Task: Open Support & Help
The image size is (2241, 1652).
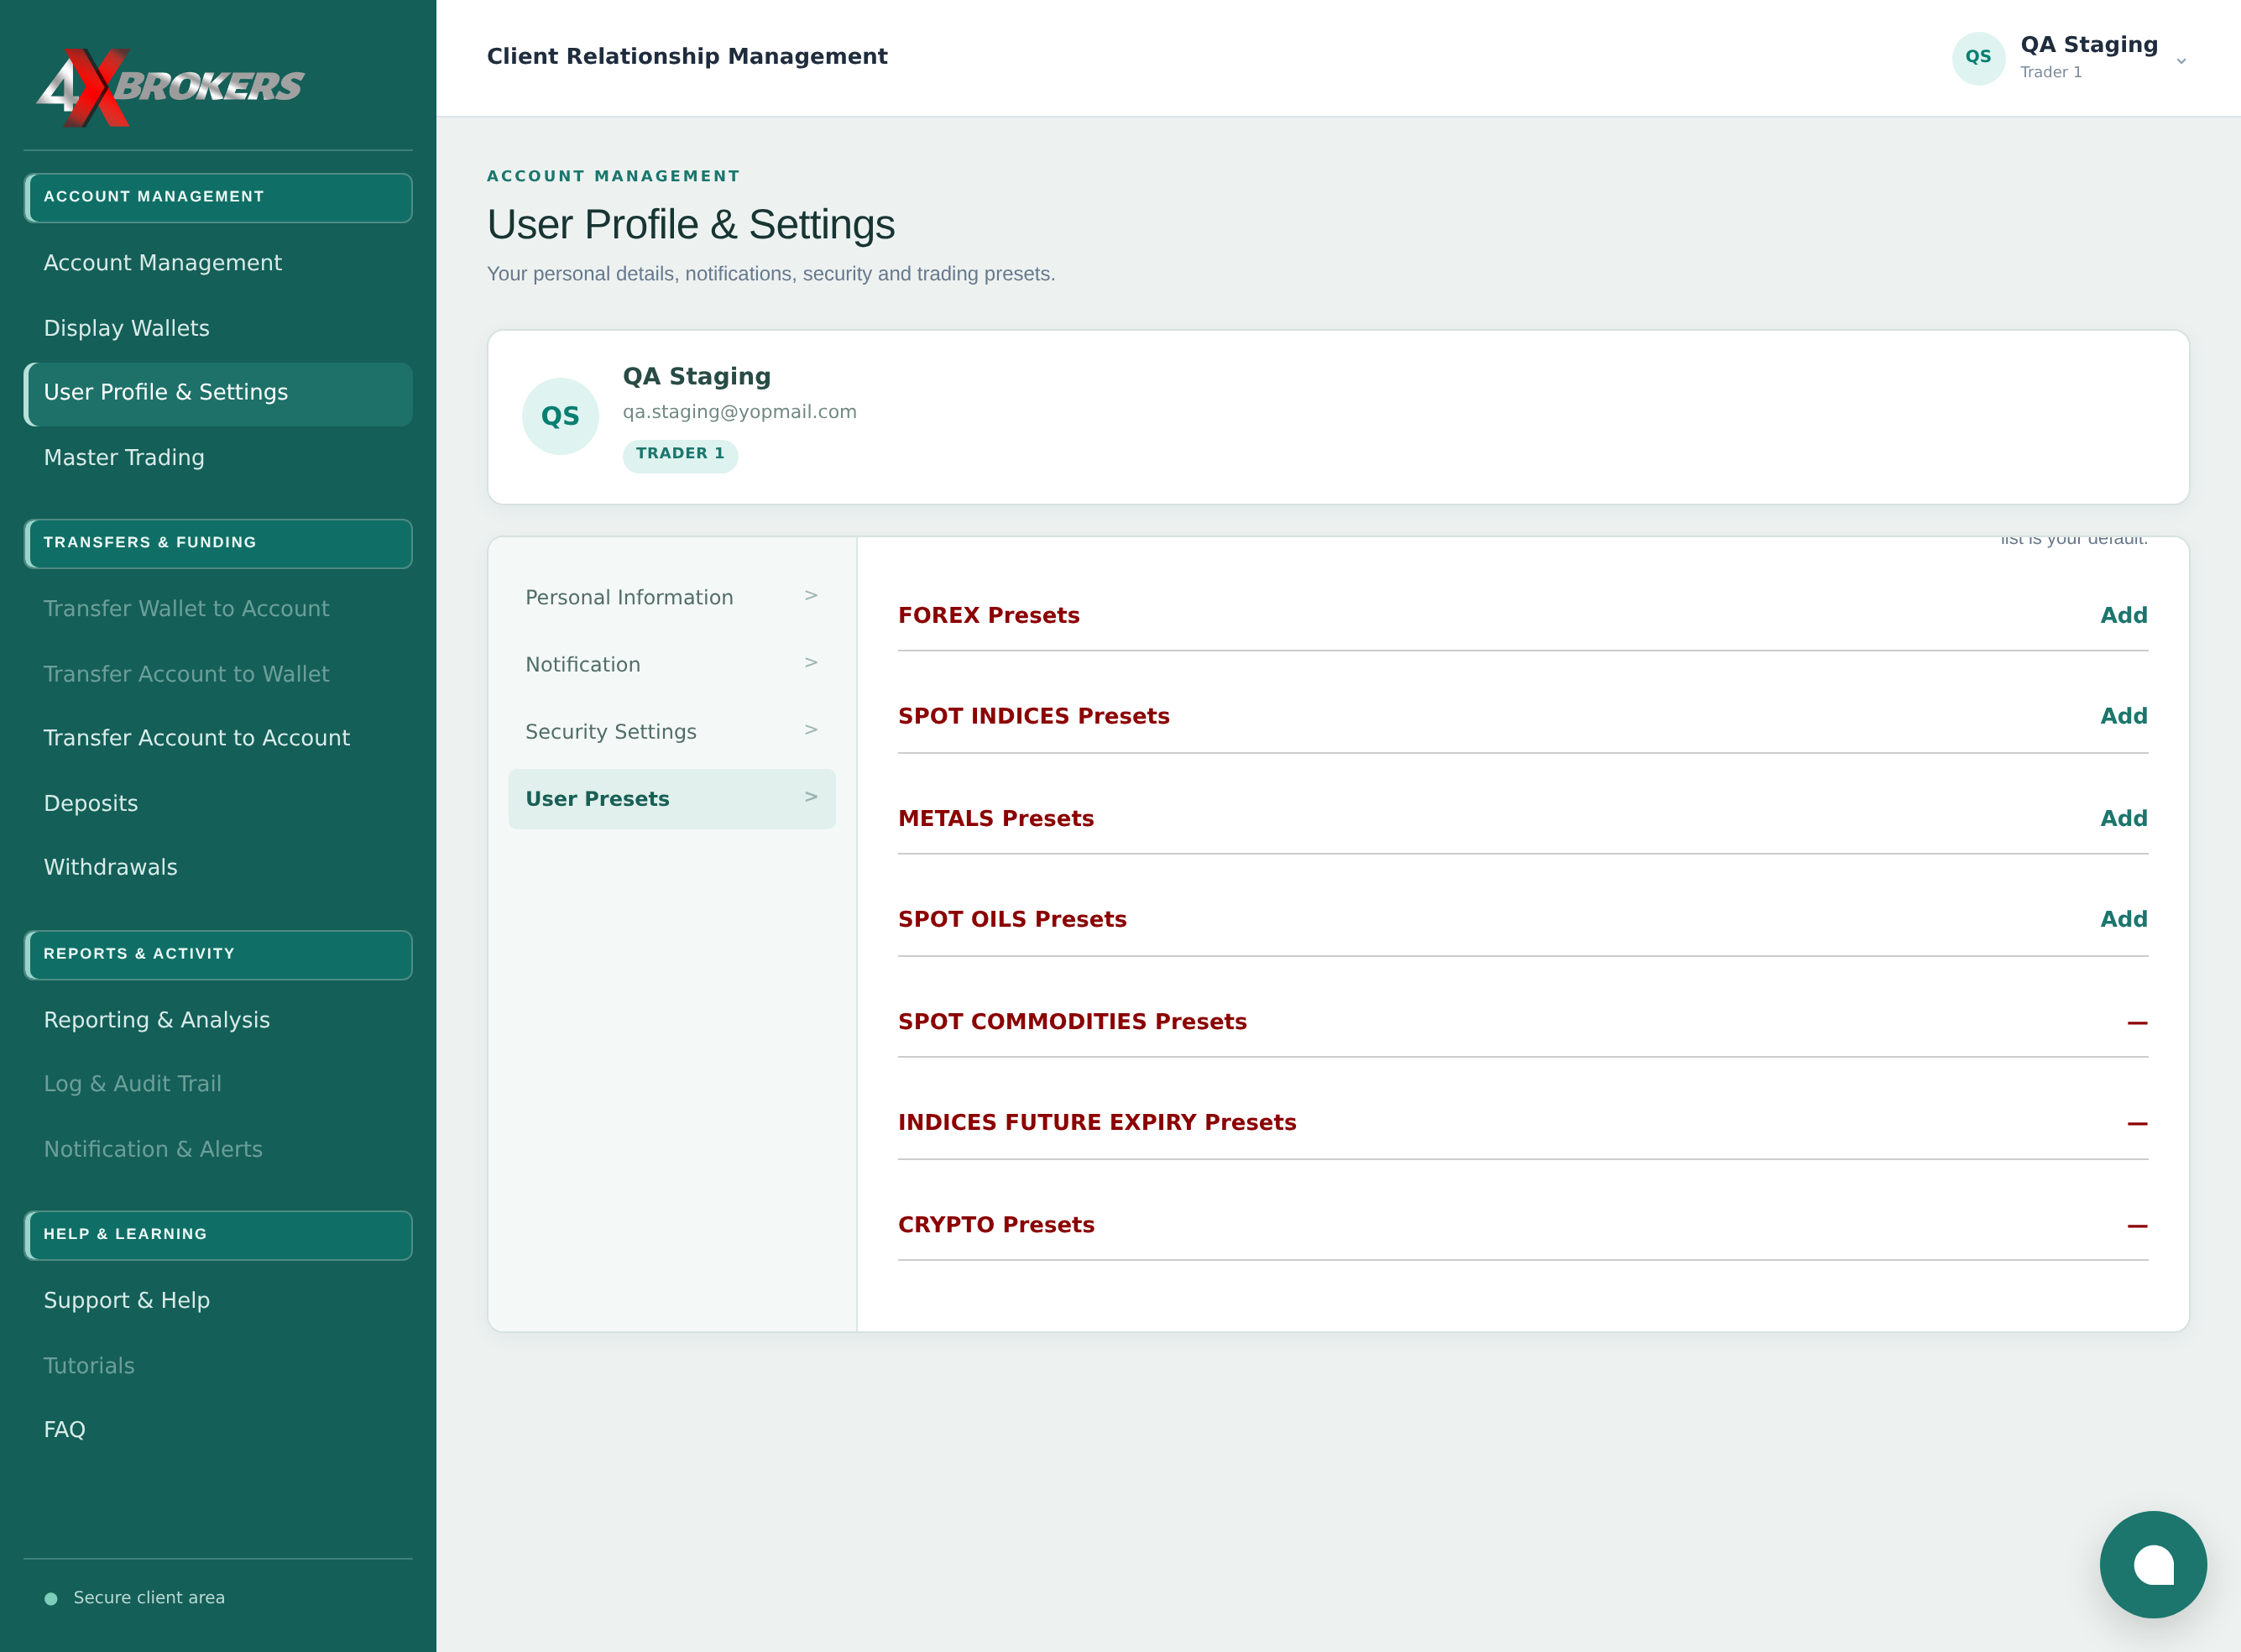Action: point(218,1300)
